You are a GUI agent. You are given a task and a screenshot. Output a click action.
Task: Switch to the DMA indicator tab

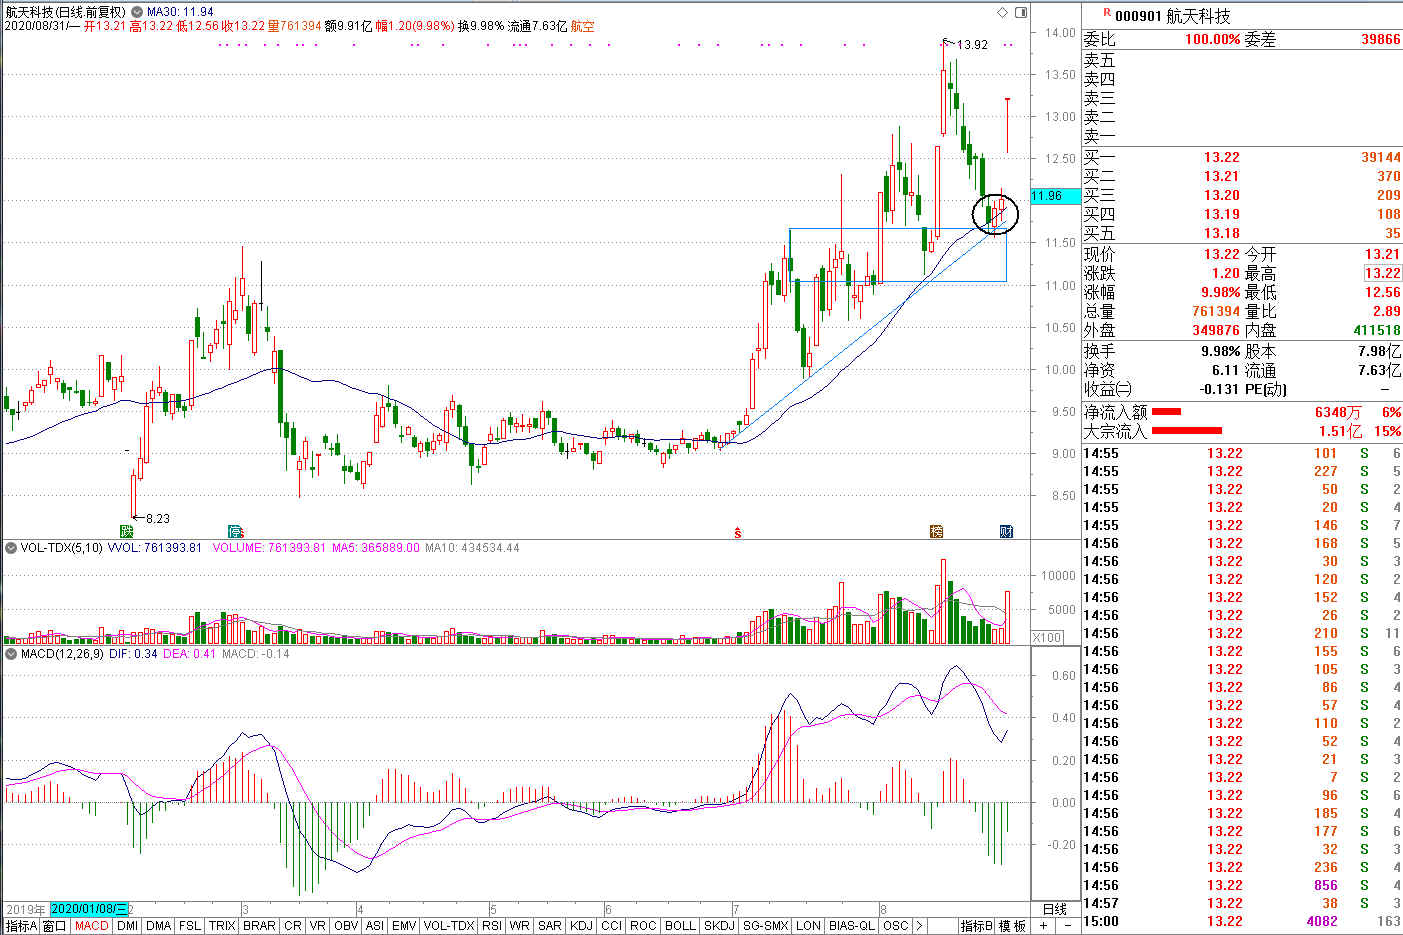[158, 926]
